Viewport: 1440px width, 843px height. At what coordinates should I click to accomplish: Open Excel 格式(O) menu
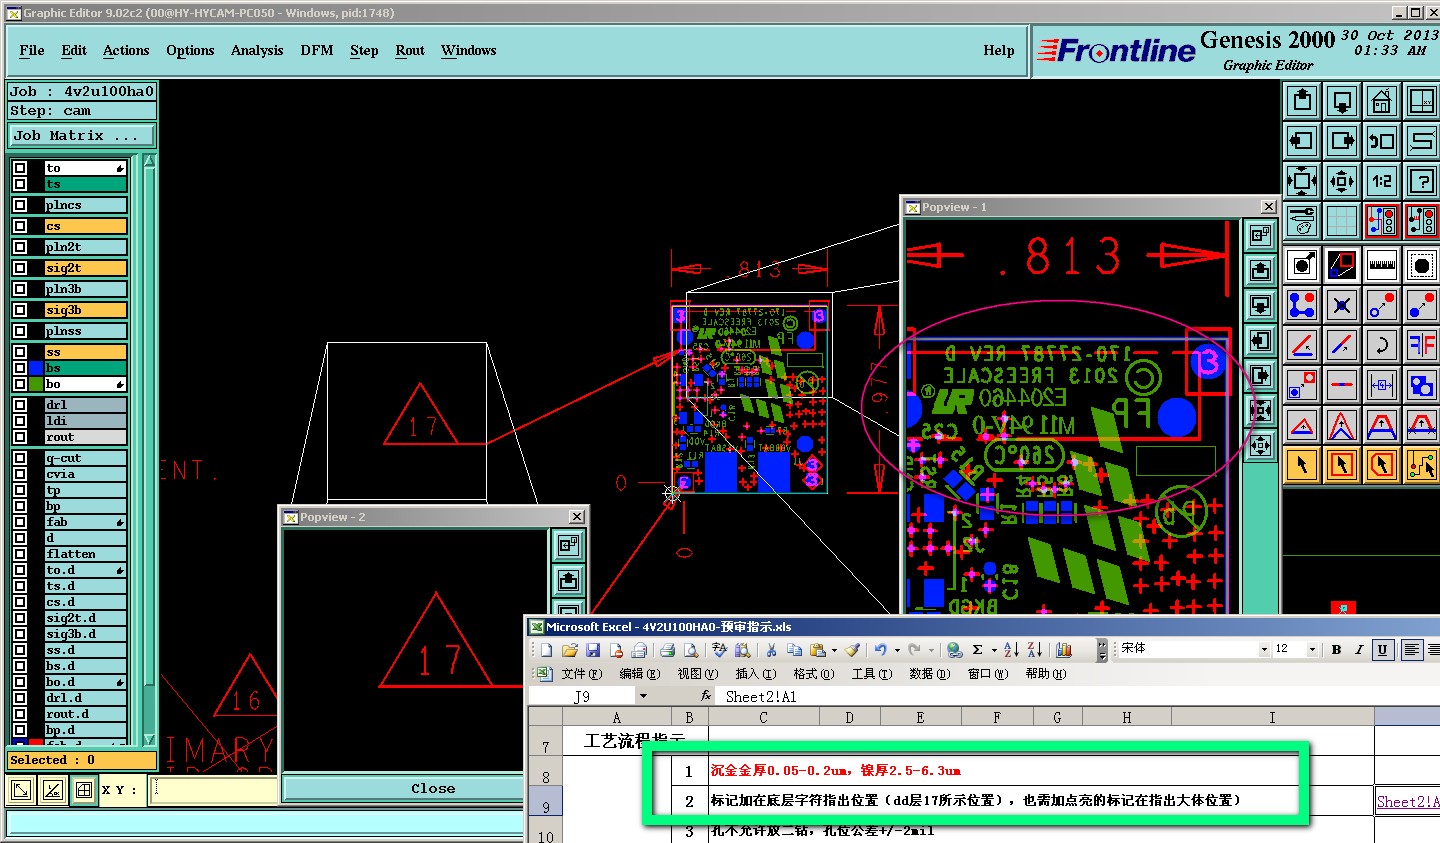tap(813, 674)
